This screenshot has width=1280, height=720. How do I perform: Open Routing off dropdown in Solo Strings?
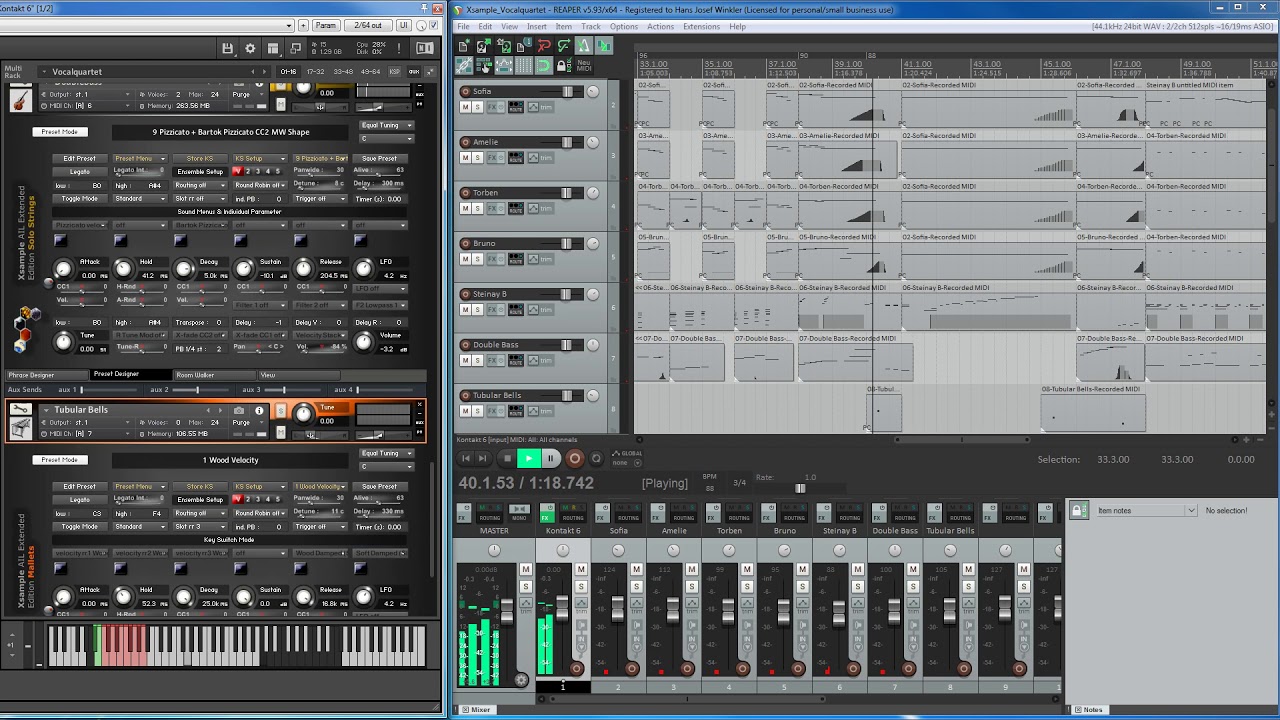point(200,185)
